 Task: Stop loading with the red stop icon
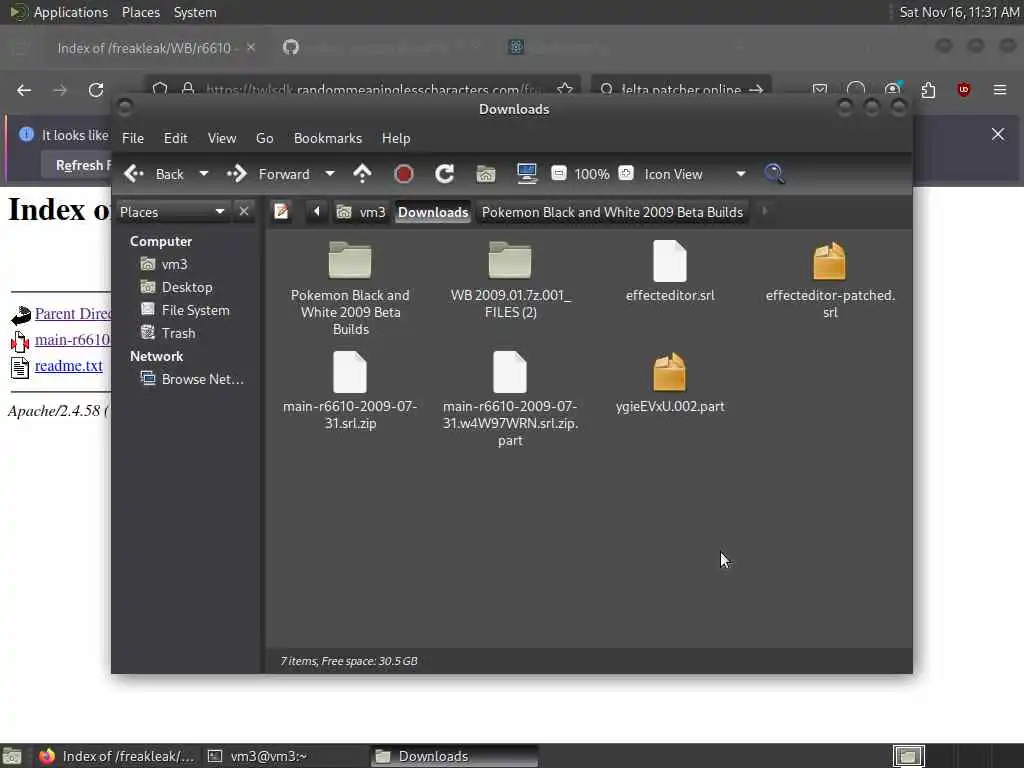[x=404, y=174]
